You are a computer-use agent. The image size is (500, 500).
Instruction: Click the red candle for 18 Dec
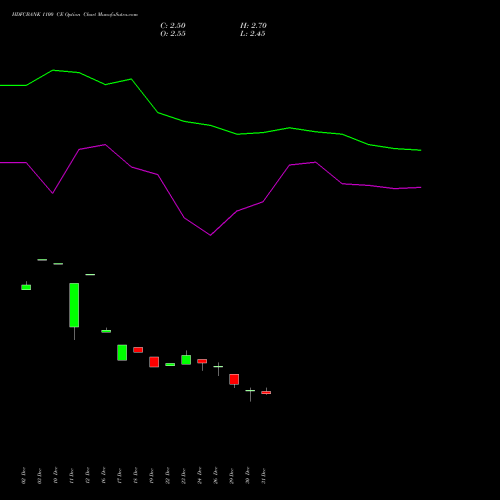(138, 350)
